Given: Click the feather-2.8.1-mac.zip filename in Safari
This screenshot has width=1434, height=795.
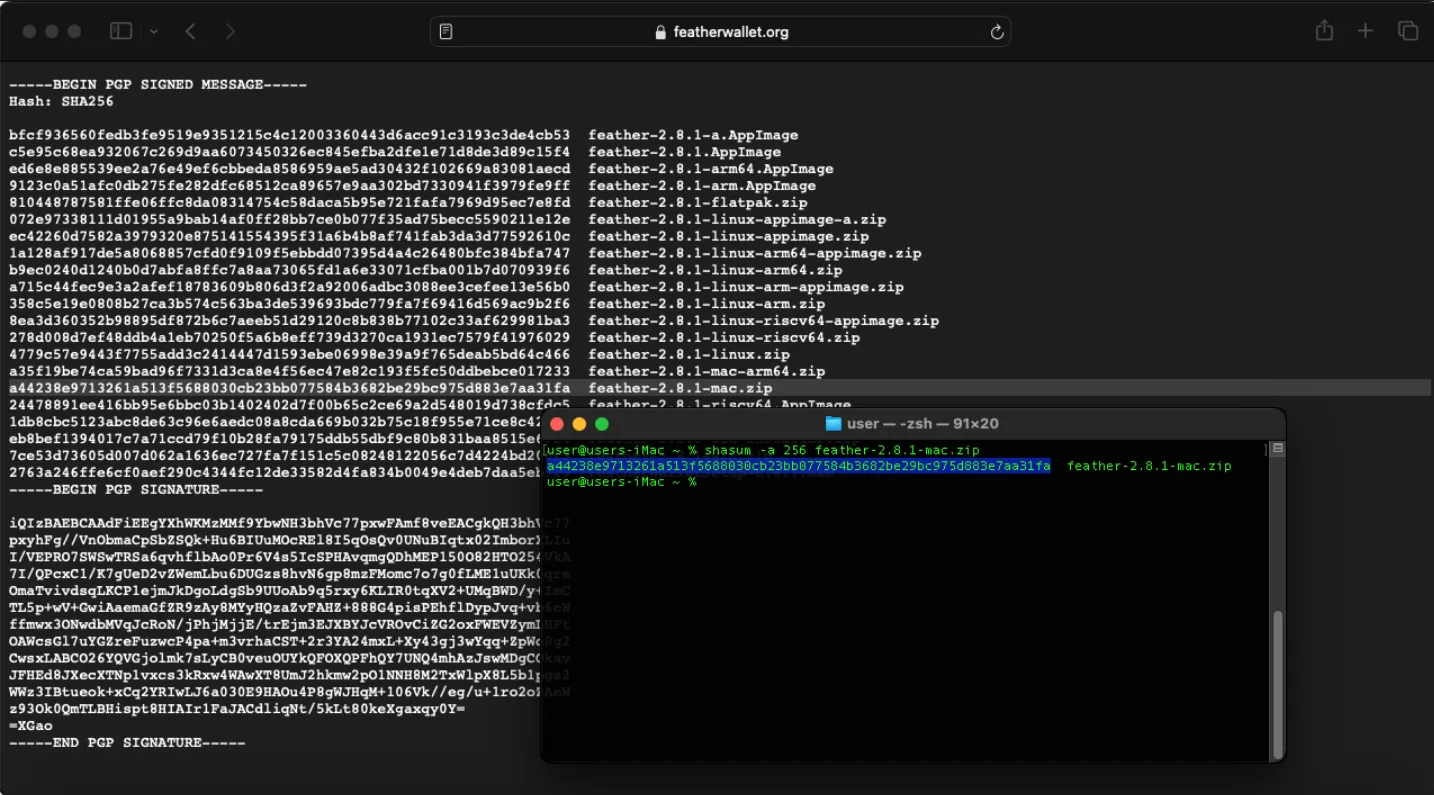Looking at the screenshot, I should (x=680, y=388).
